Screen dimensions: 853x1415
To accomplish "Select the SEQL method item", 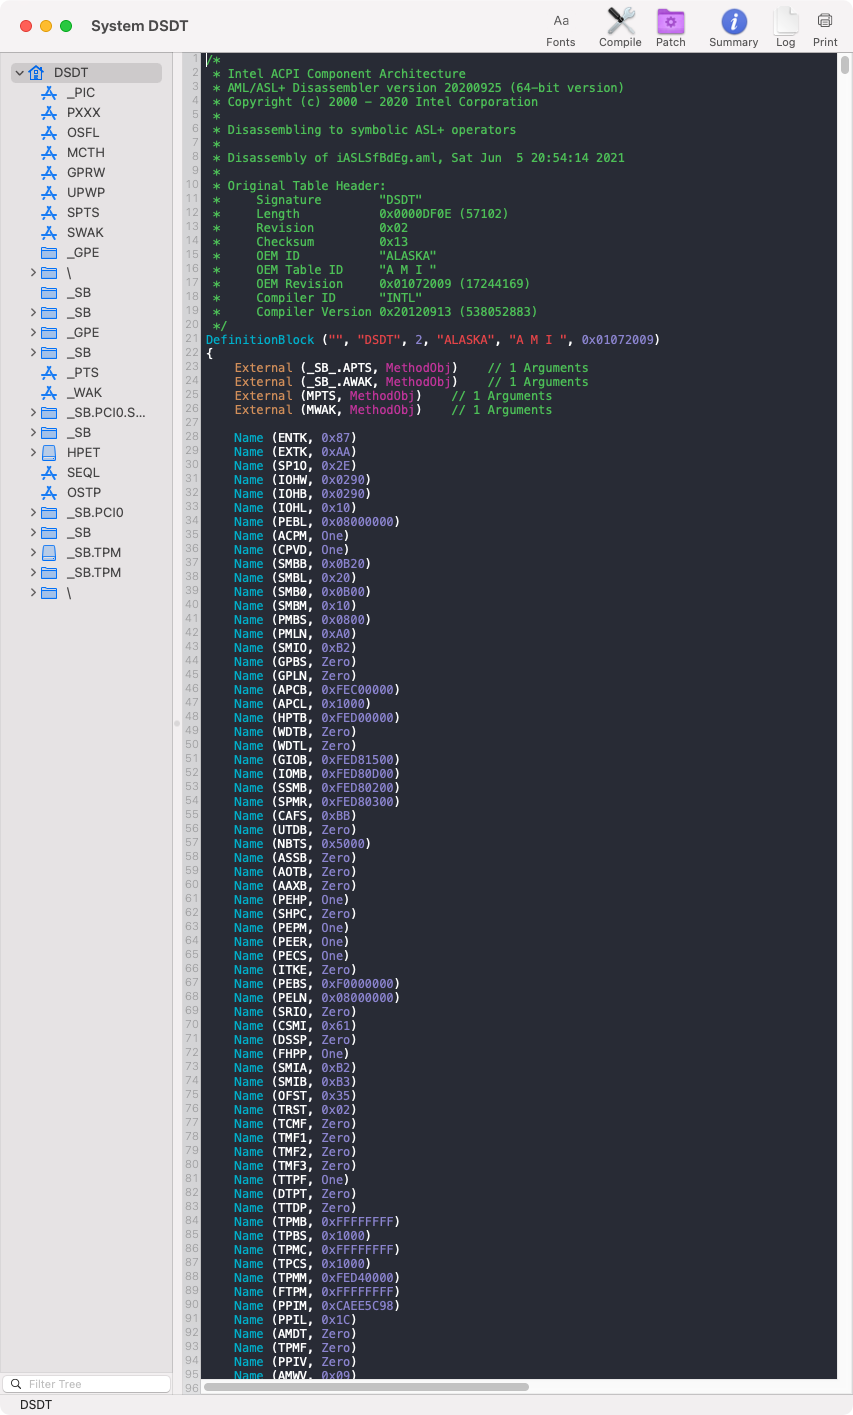I will click(83, 473).
